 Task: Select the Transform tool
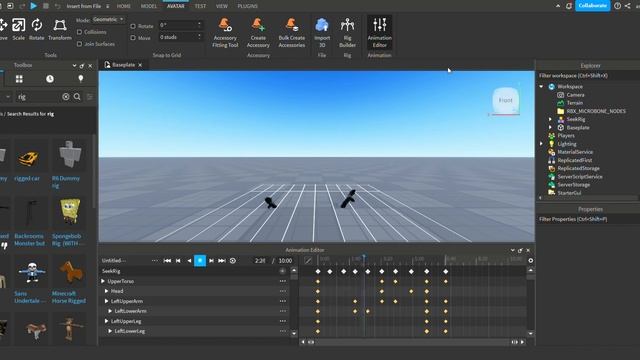60,29
